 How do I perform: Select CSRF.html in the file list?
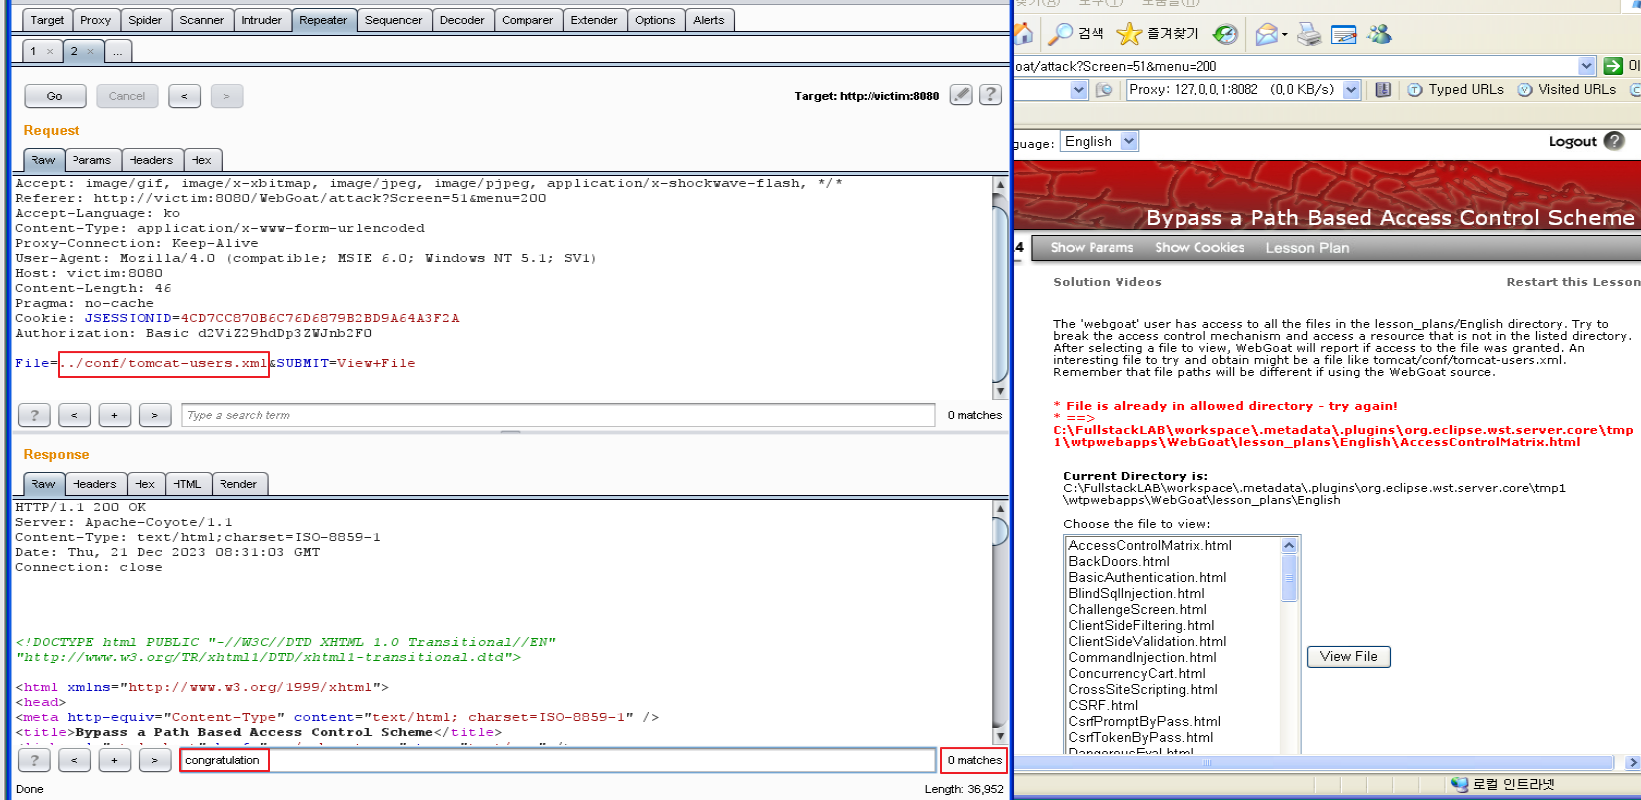pyautogui.click(x=1103, y=705)
